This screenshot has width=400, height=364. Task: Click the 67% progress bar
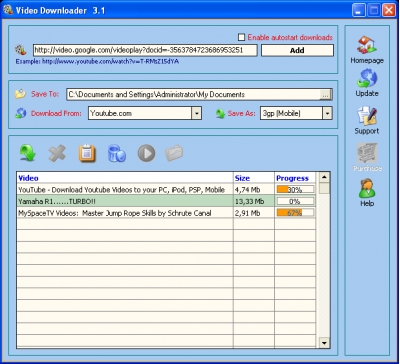295,213
